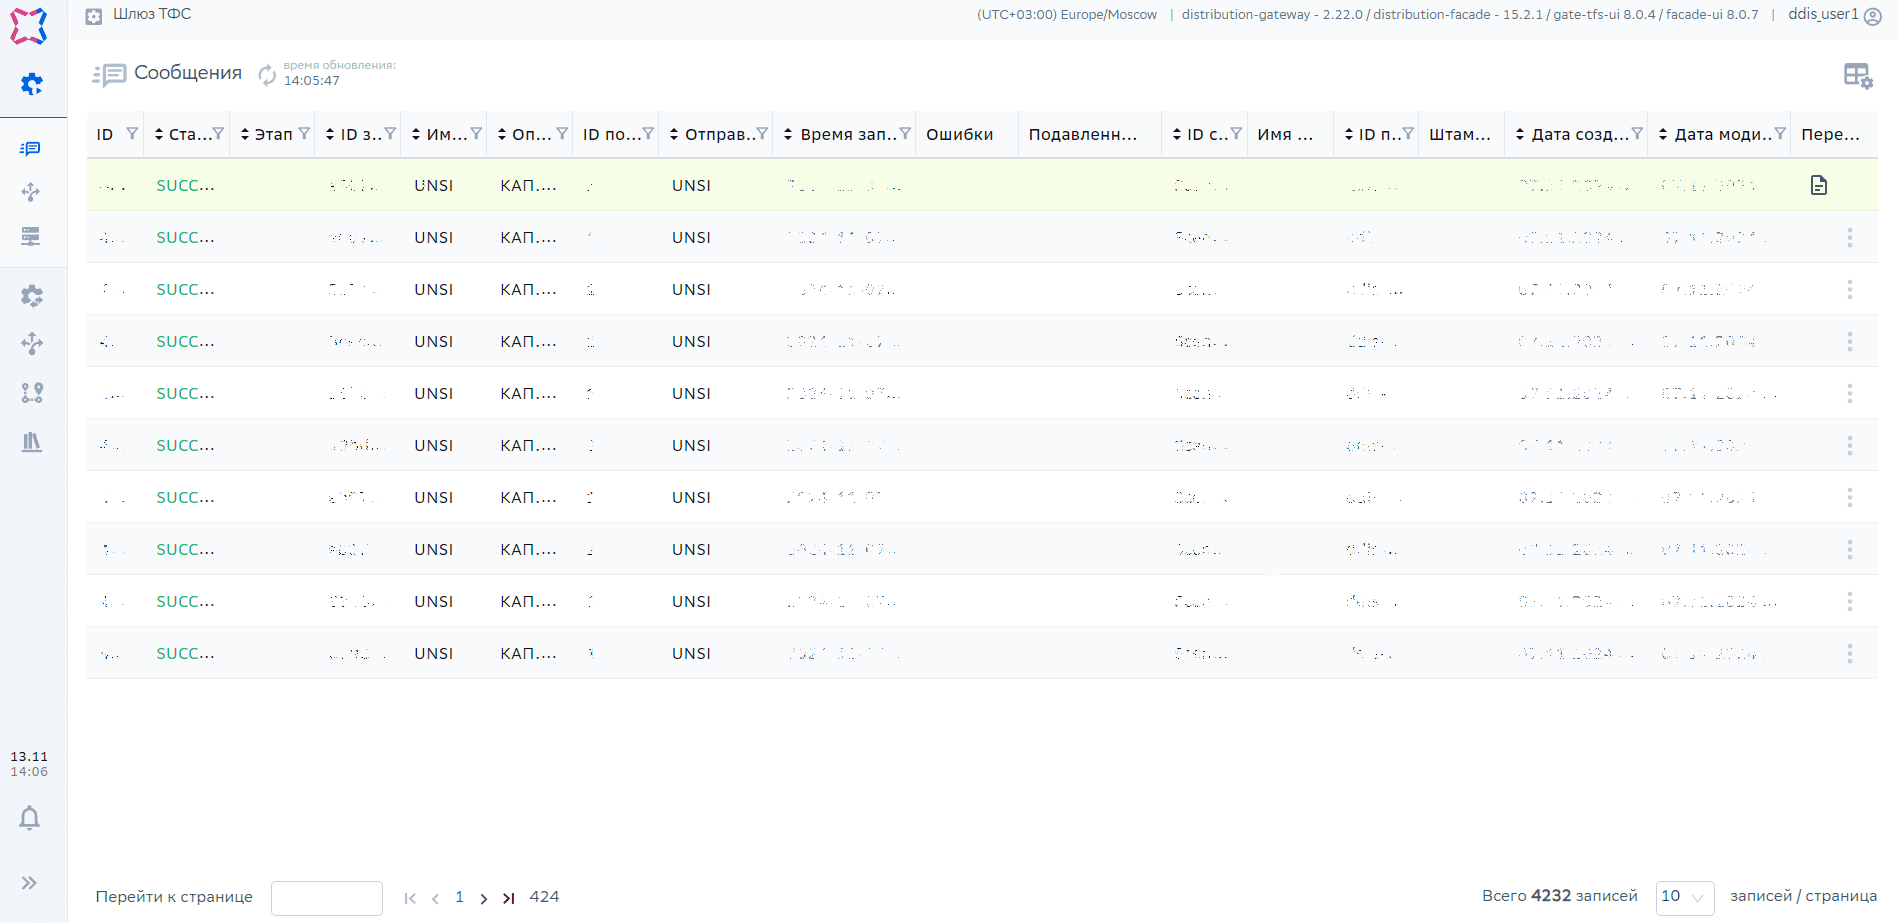Click the blue gear icon in sidebar

click(x=32, y=84)
